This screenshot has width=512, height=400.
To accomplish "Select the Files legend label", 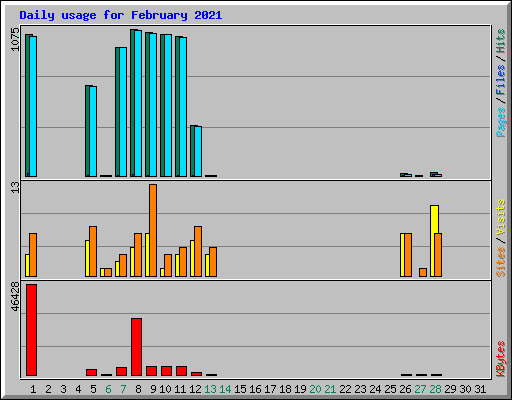I will (x=500, y=79).
